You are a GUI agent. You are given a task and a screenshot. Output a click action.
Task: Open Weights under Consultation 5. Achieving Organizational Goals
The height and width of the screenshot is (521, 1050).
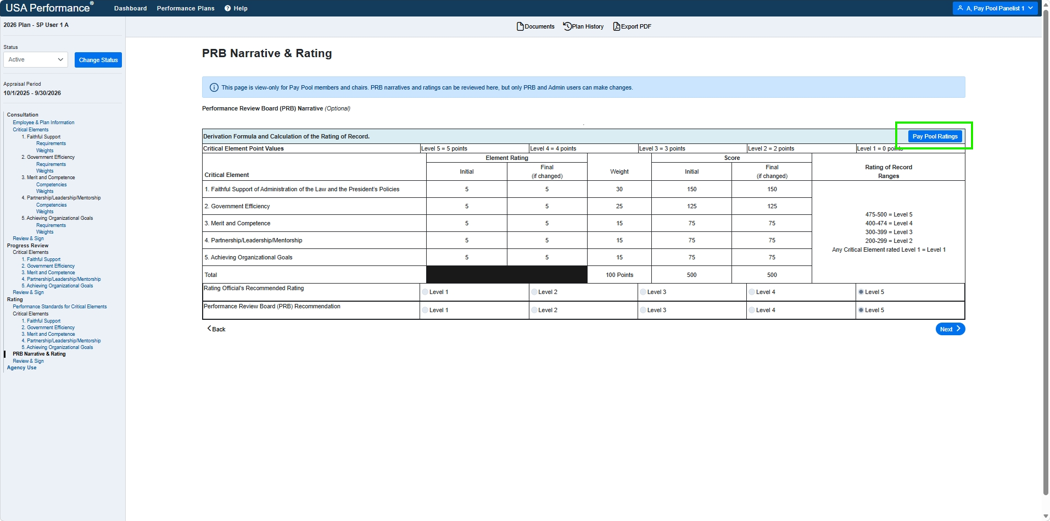[45, 232]
